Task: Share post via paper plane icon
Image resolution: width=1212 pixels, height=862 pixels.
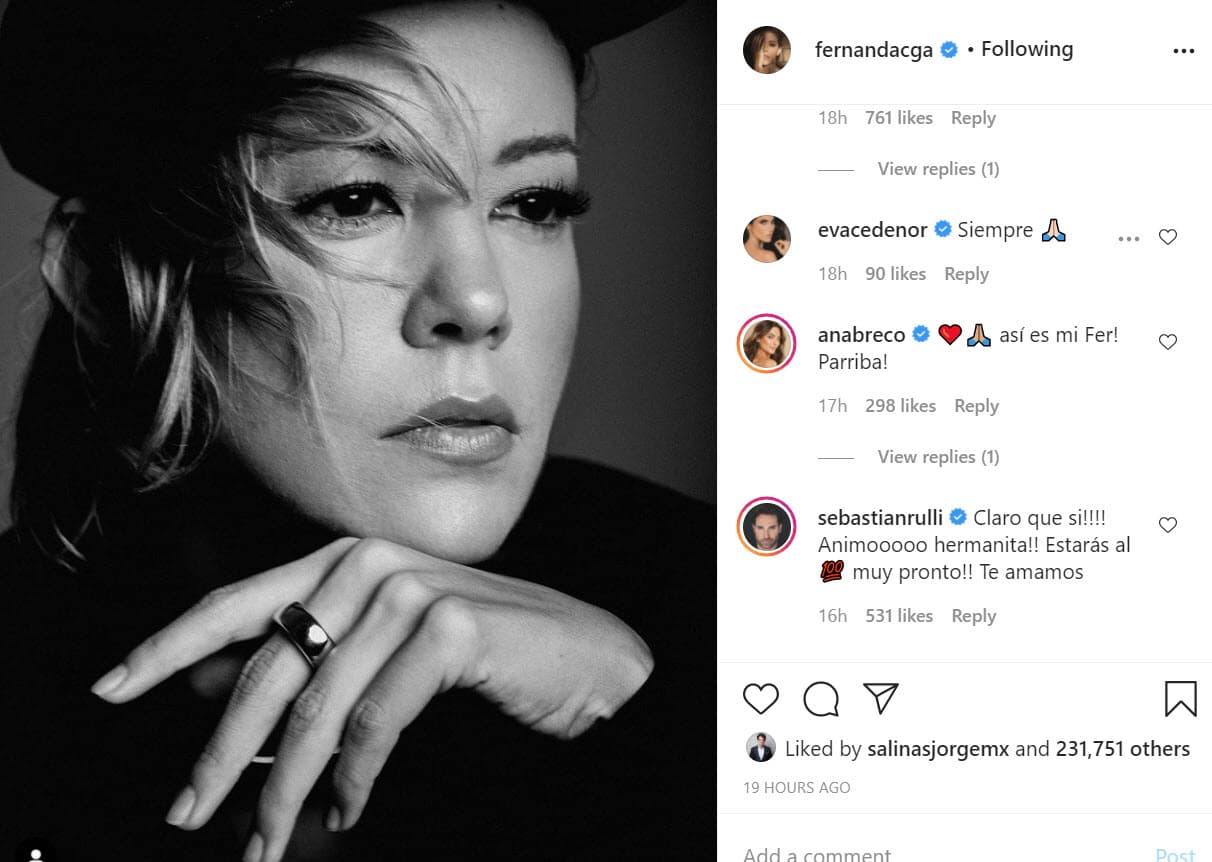Action: 880,698
